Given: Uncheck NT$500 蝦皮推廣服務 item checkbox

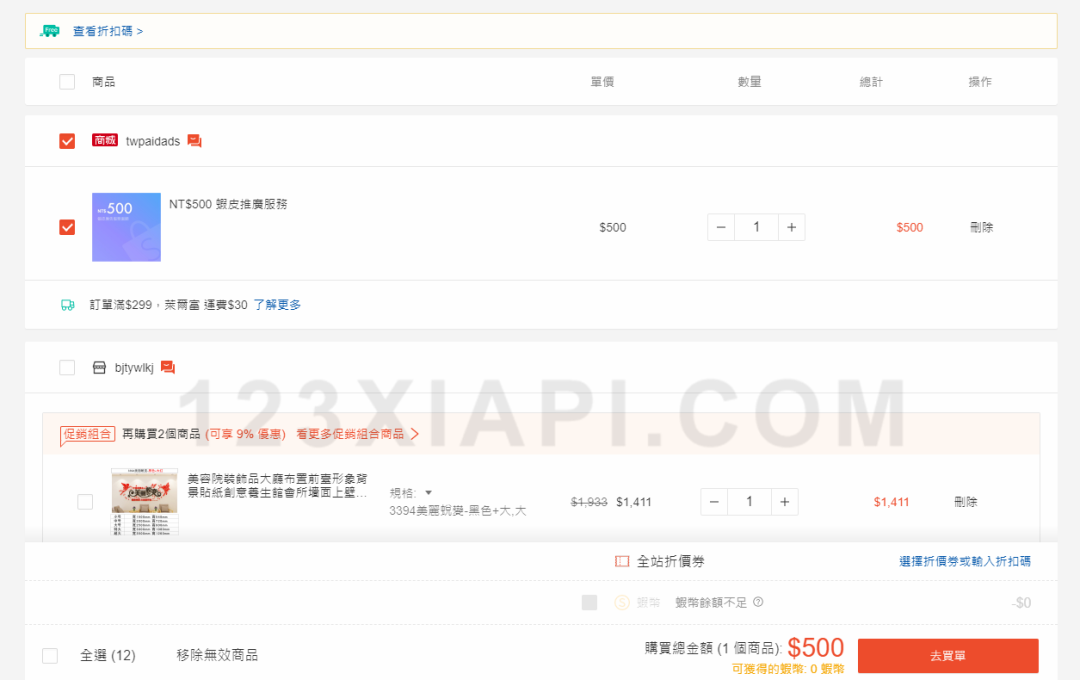Looking at the screenshot, I should (67, 227).
